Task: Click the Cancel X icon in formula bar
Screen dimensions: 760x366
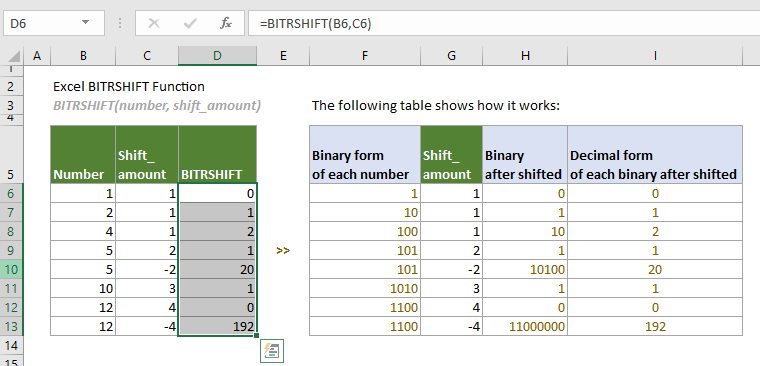Action: coord(154,23)
